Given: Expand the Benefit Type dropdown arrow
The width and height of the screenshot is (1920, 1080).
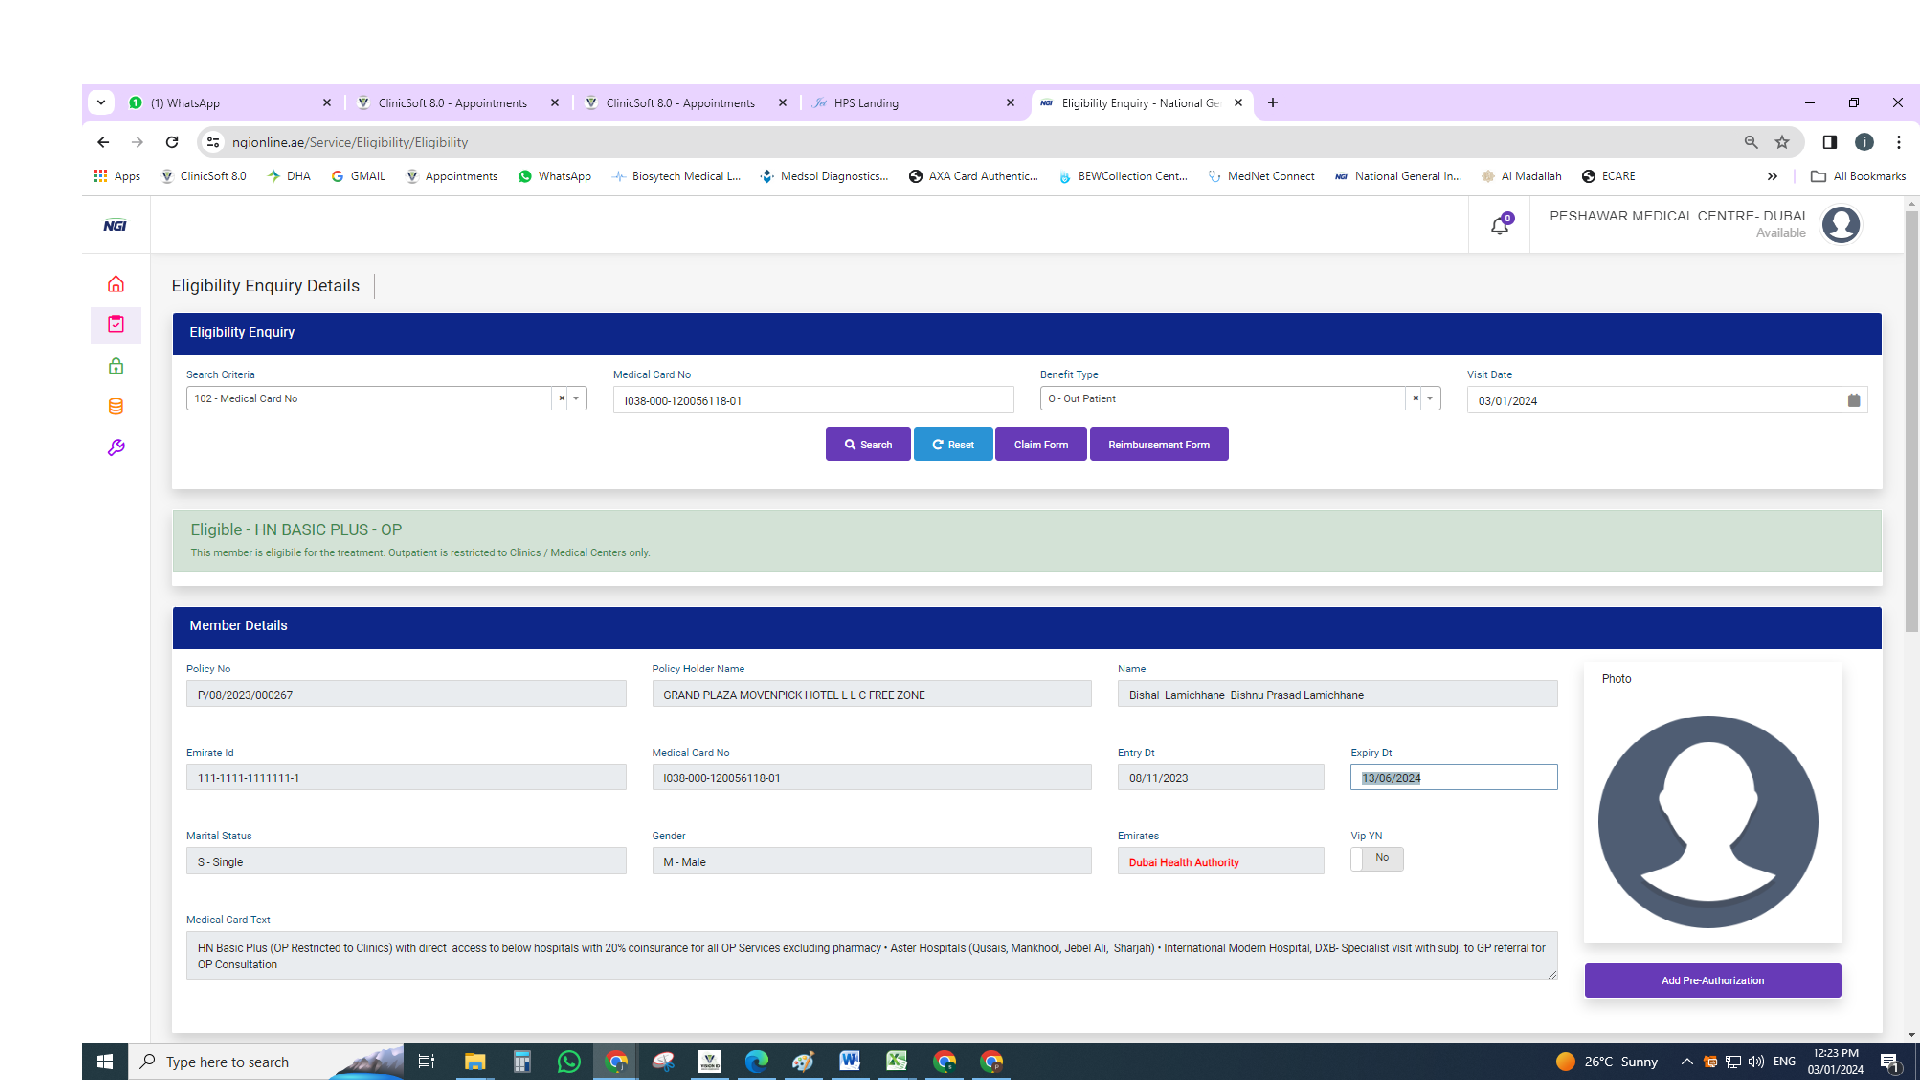Looking at the screenshot, I should pos(1430,399).
